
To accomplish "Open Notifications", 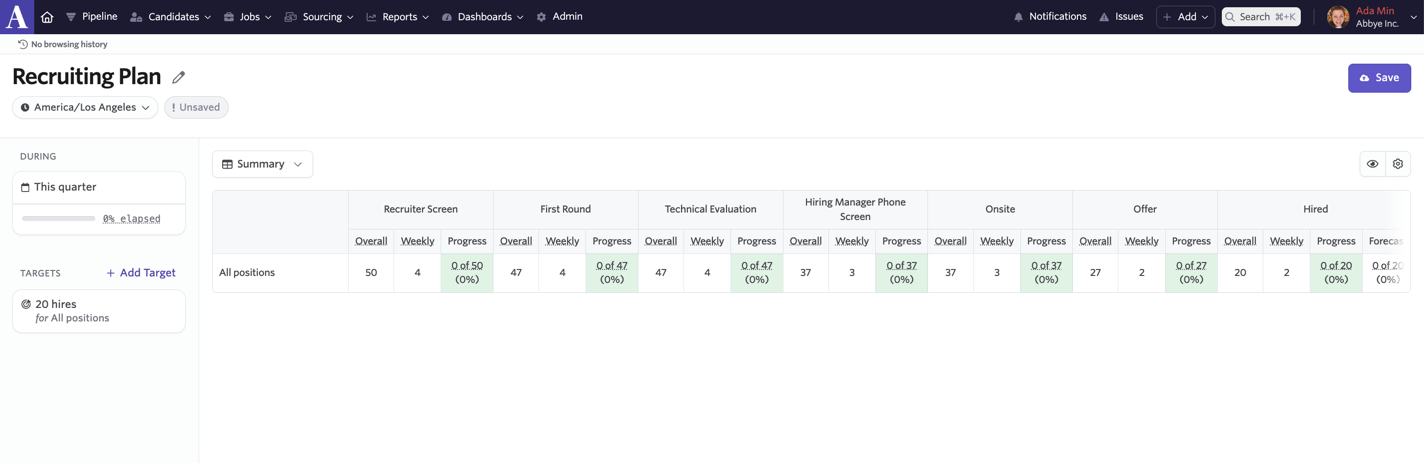I will (1050, 17).
